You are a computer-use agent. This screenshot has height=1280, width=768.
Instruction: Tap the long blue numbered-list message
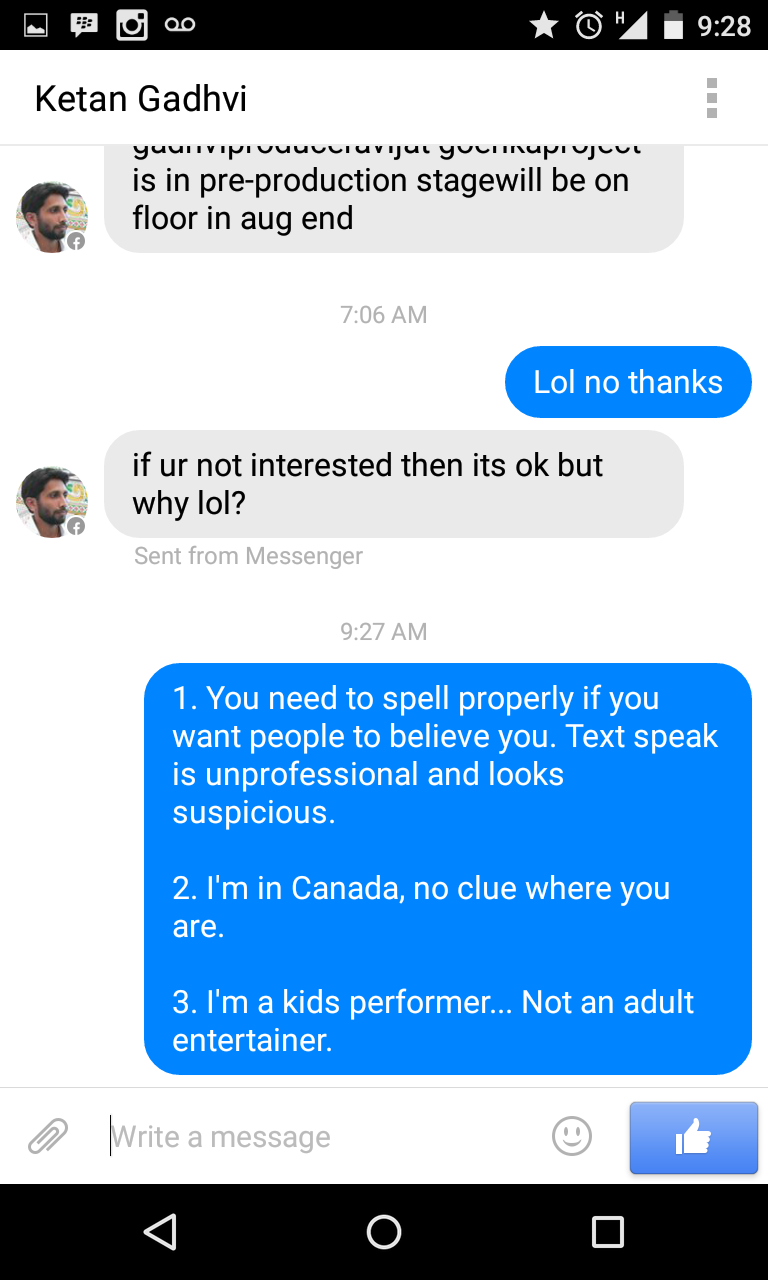point(447,868)
